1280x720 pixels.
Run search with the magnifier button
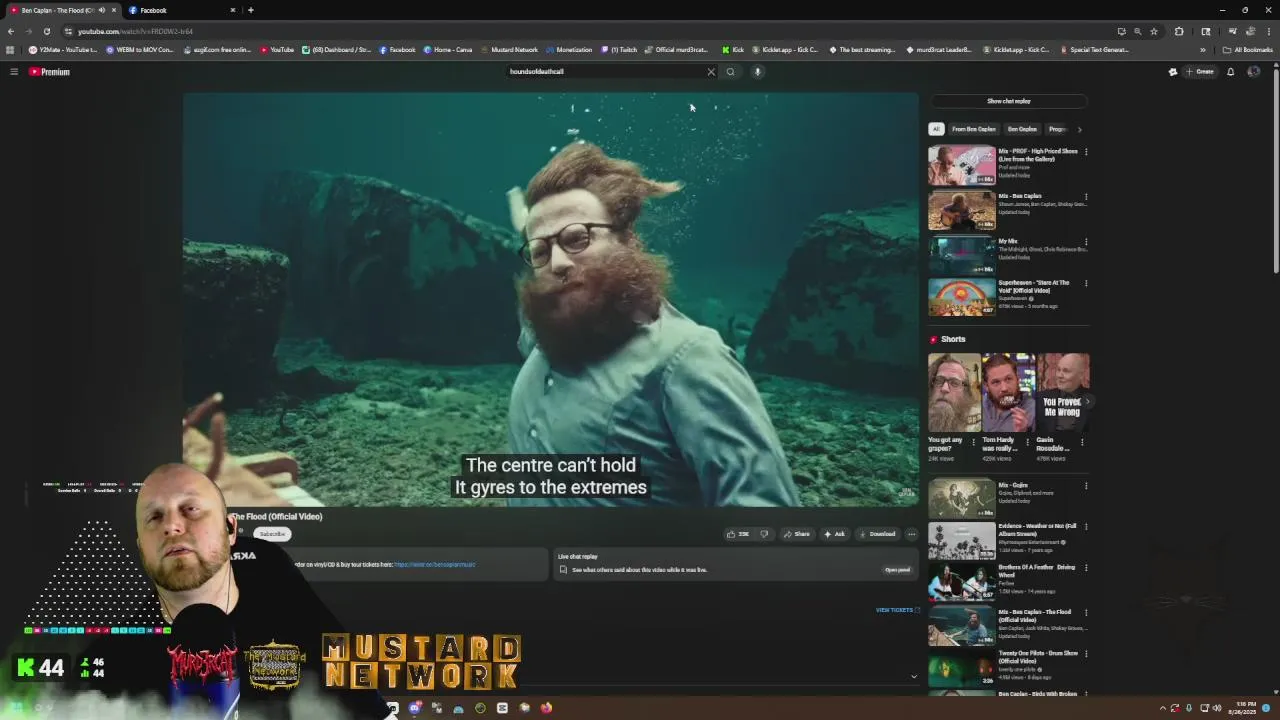coord(730,72)
